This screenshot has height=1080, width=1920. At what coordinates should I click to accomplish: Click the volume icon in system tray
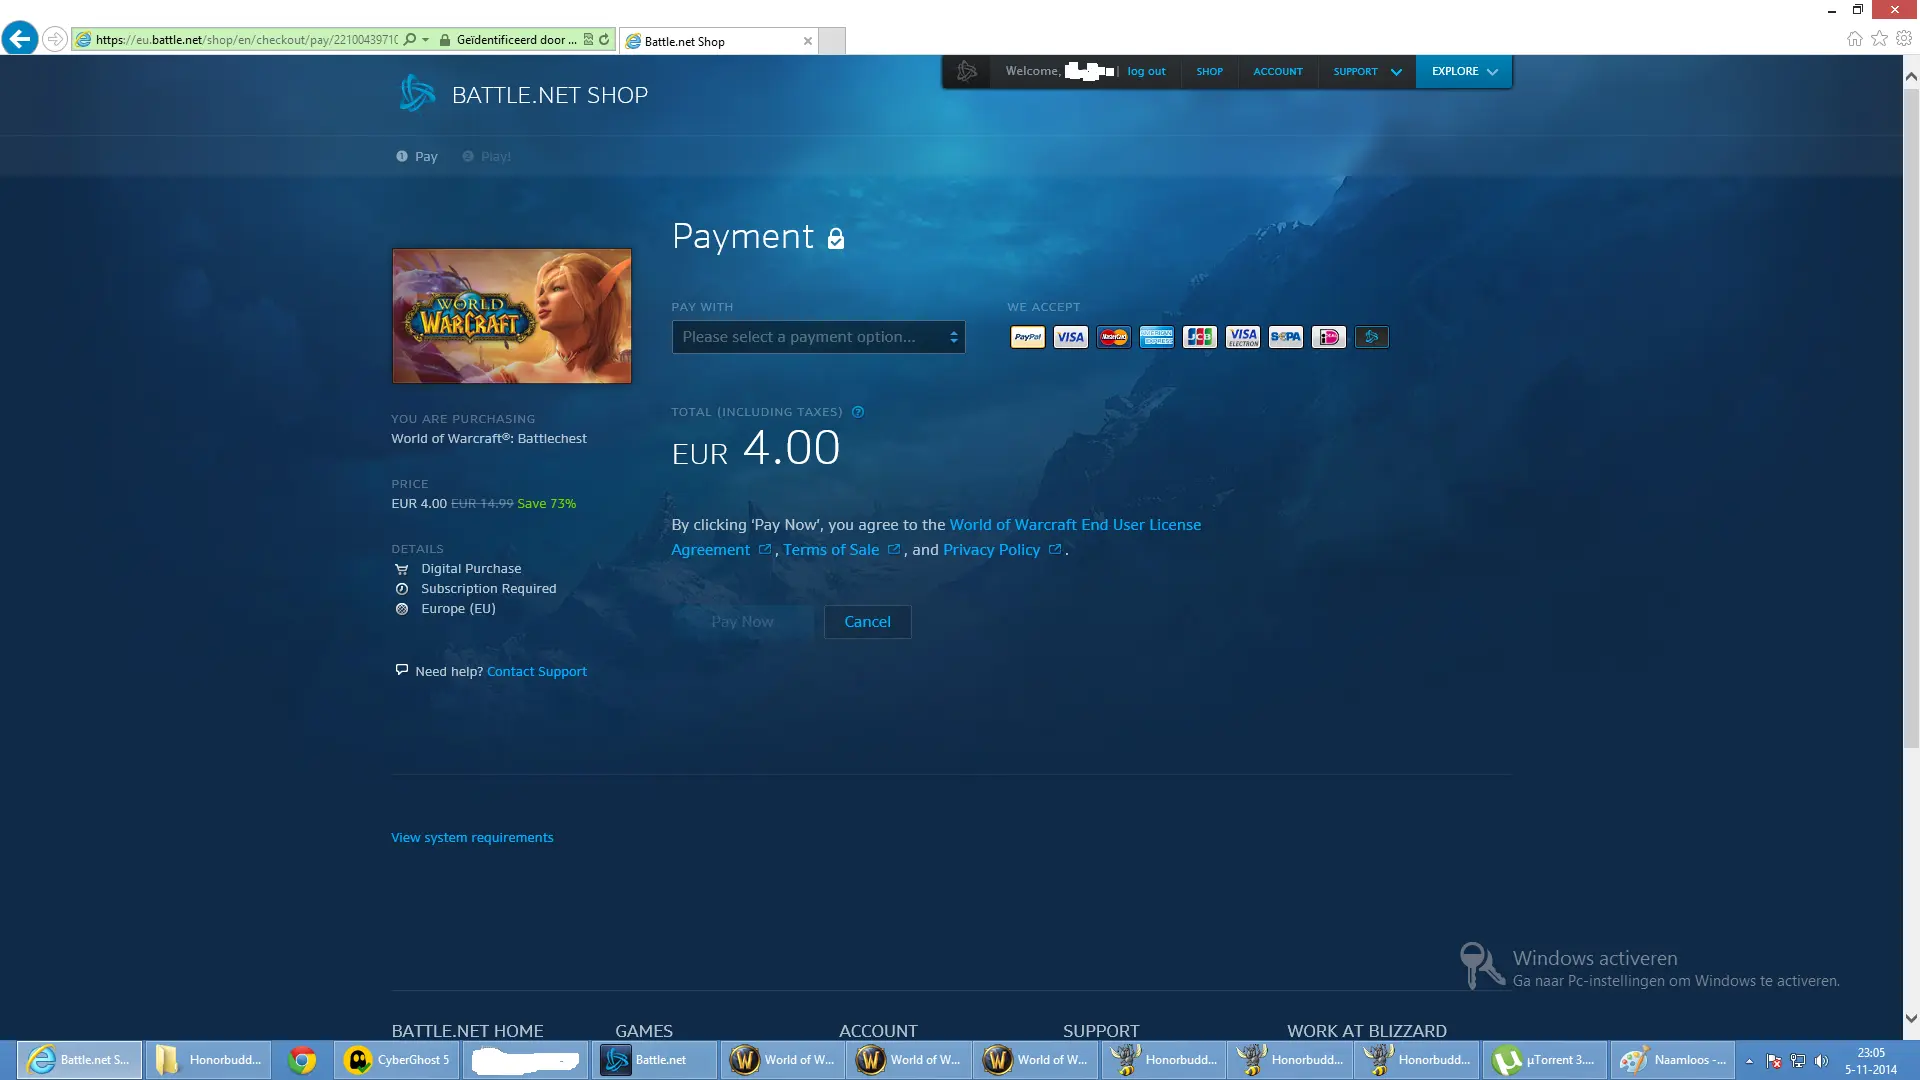[x=1821, y=1061]
